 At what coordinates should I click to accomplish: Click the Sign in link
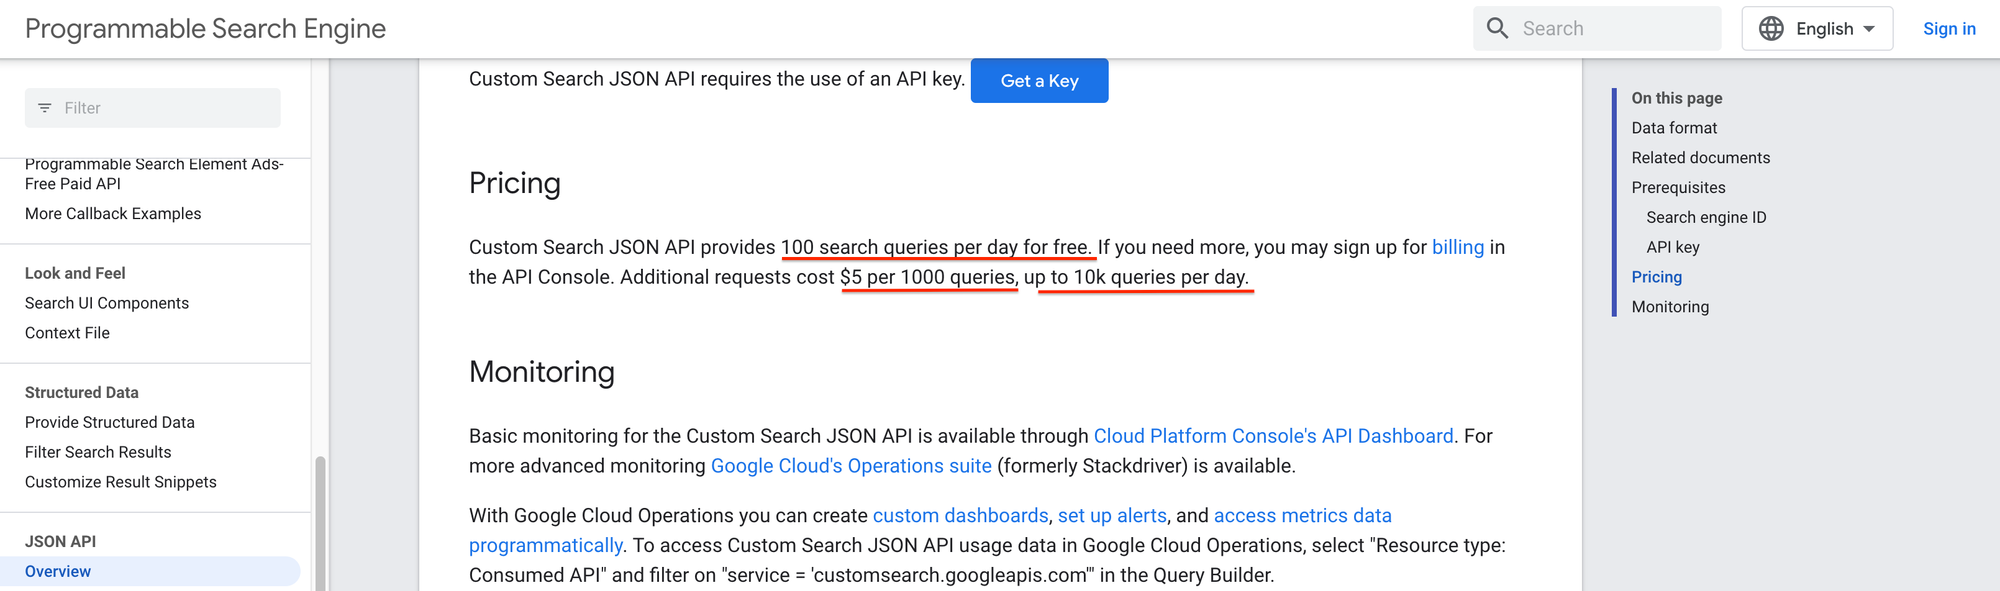(x=1949, y=28)
